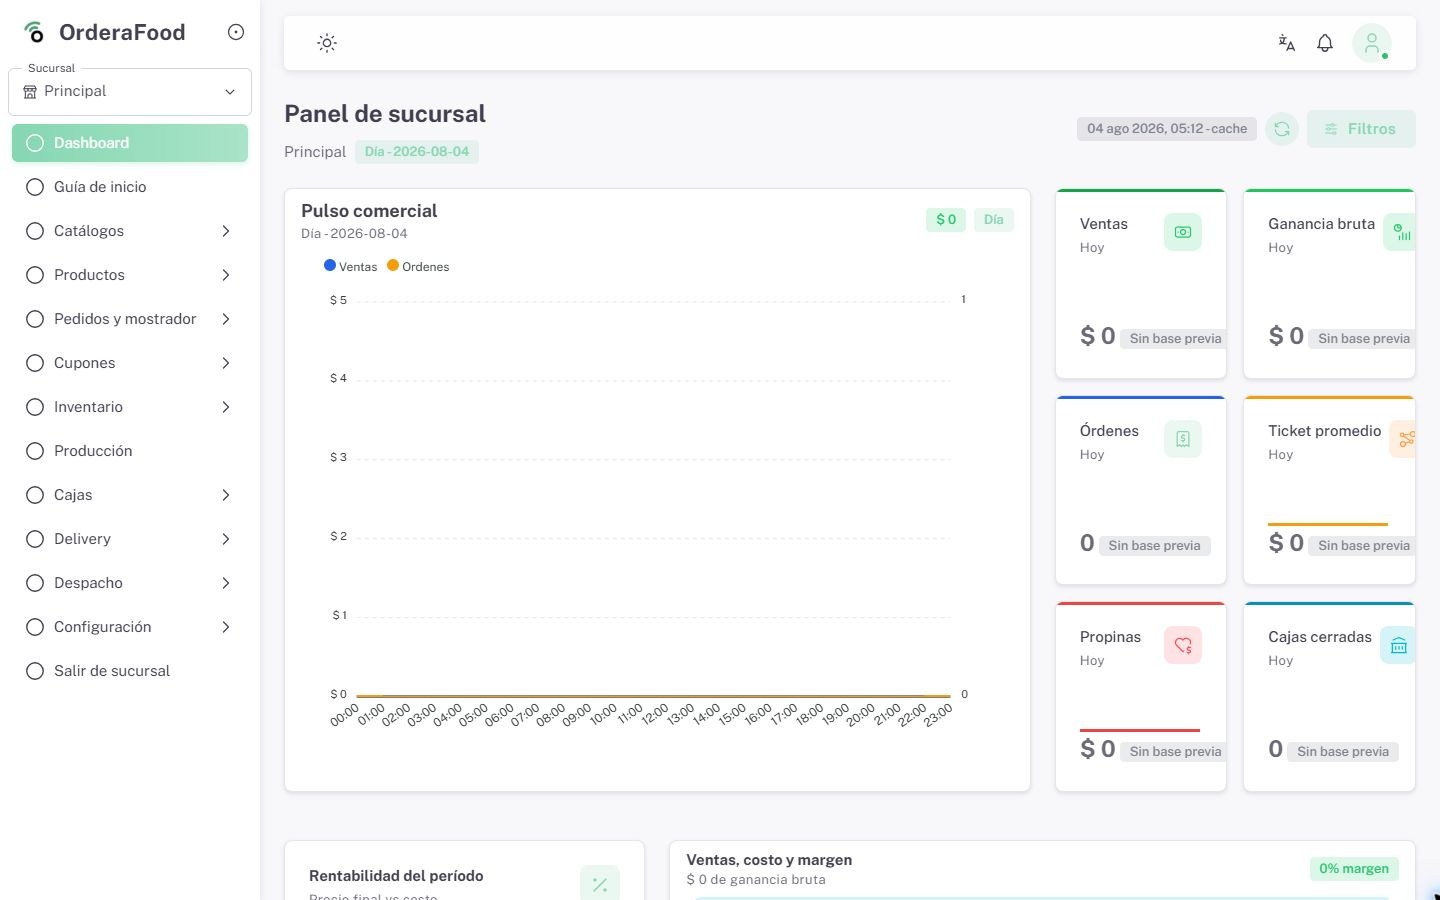Toggle the sidebar pin circle icon

point(236,32)
